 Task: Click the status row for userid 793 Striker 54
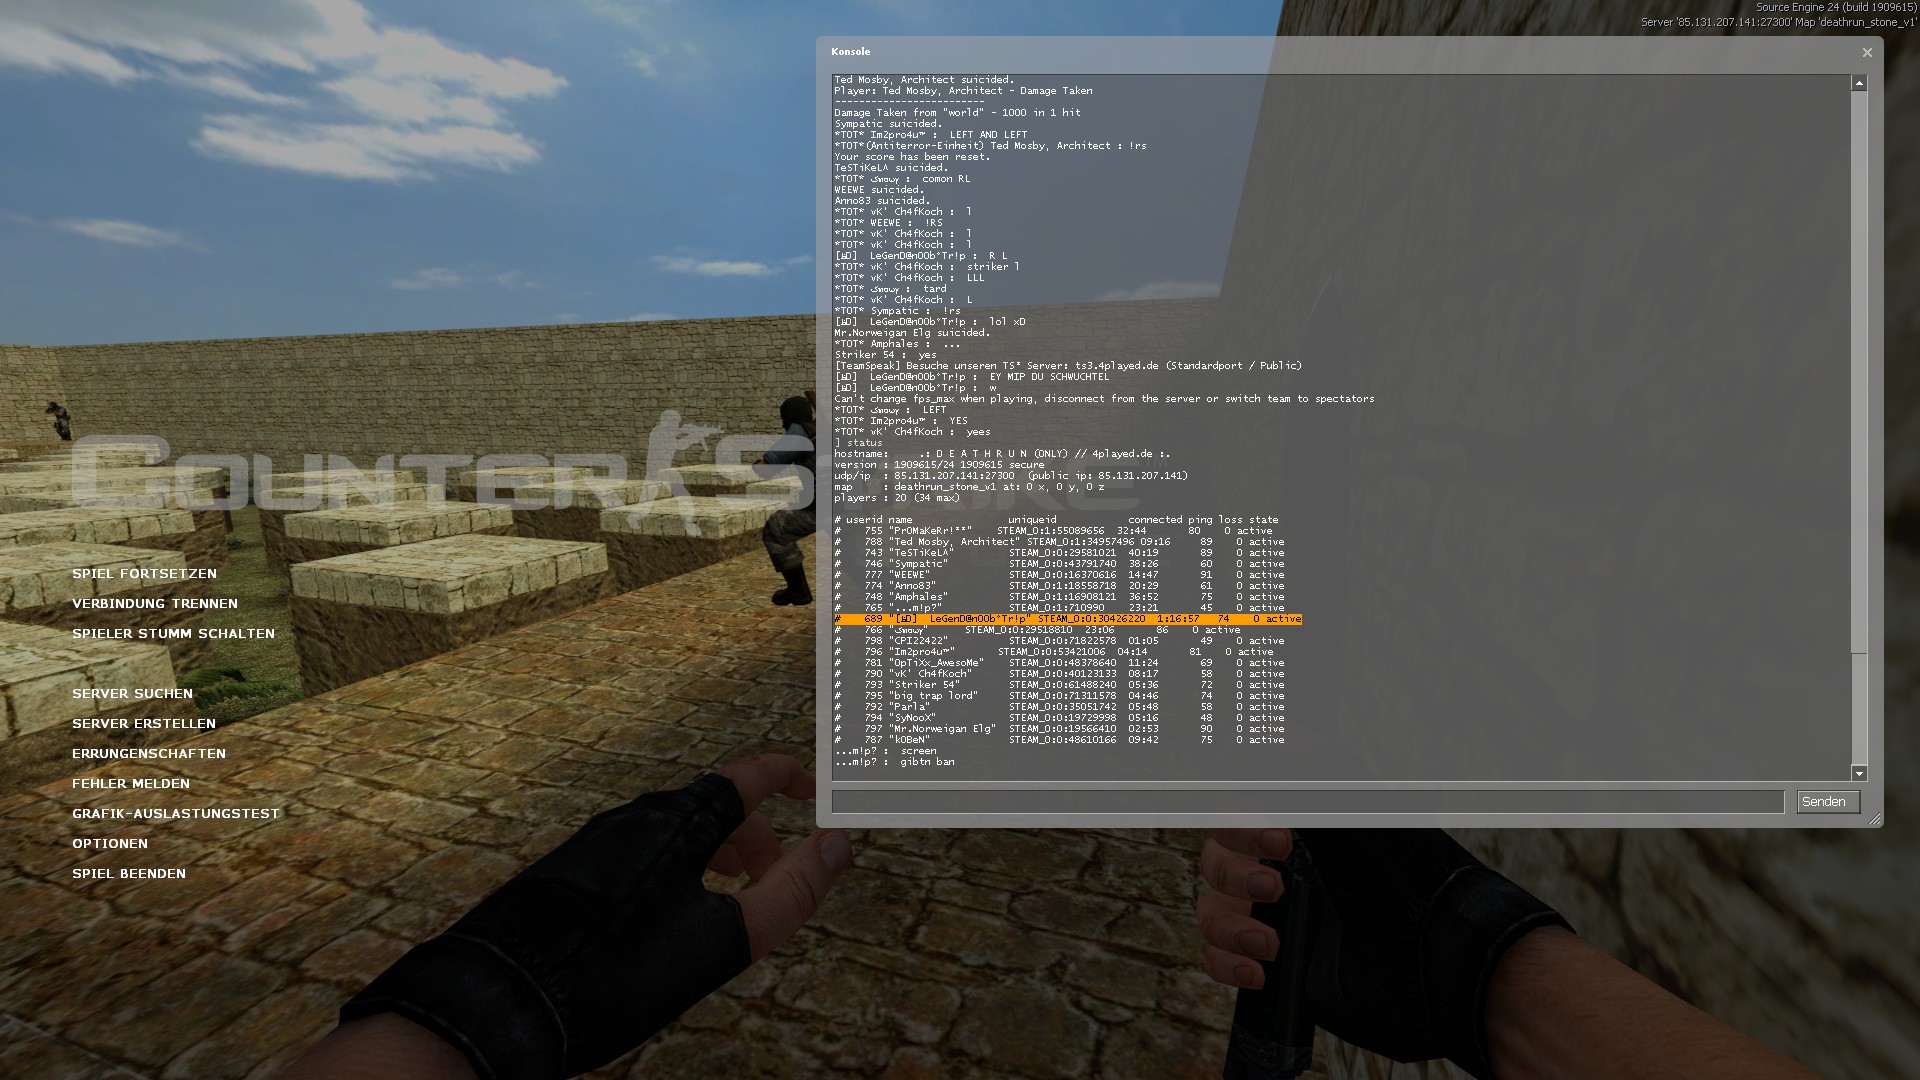click(x=1059, y=685)
